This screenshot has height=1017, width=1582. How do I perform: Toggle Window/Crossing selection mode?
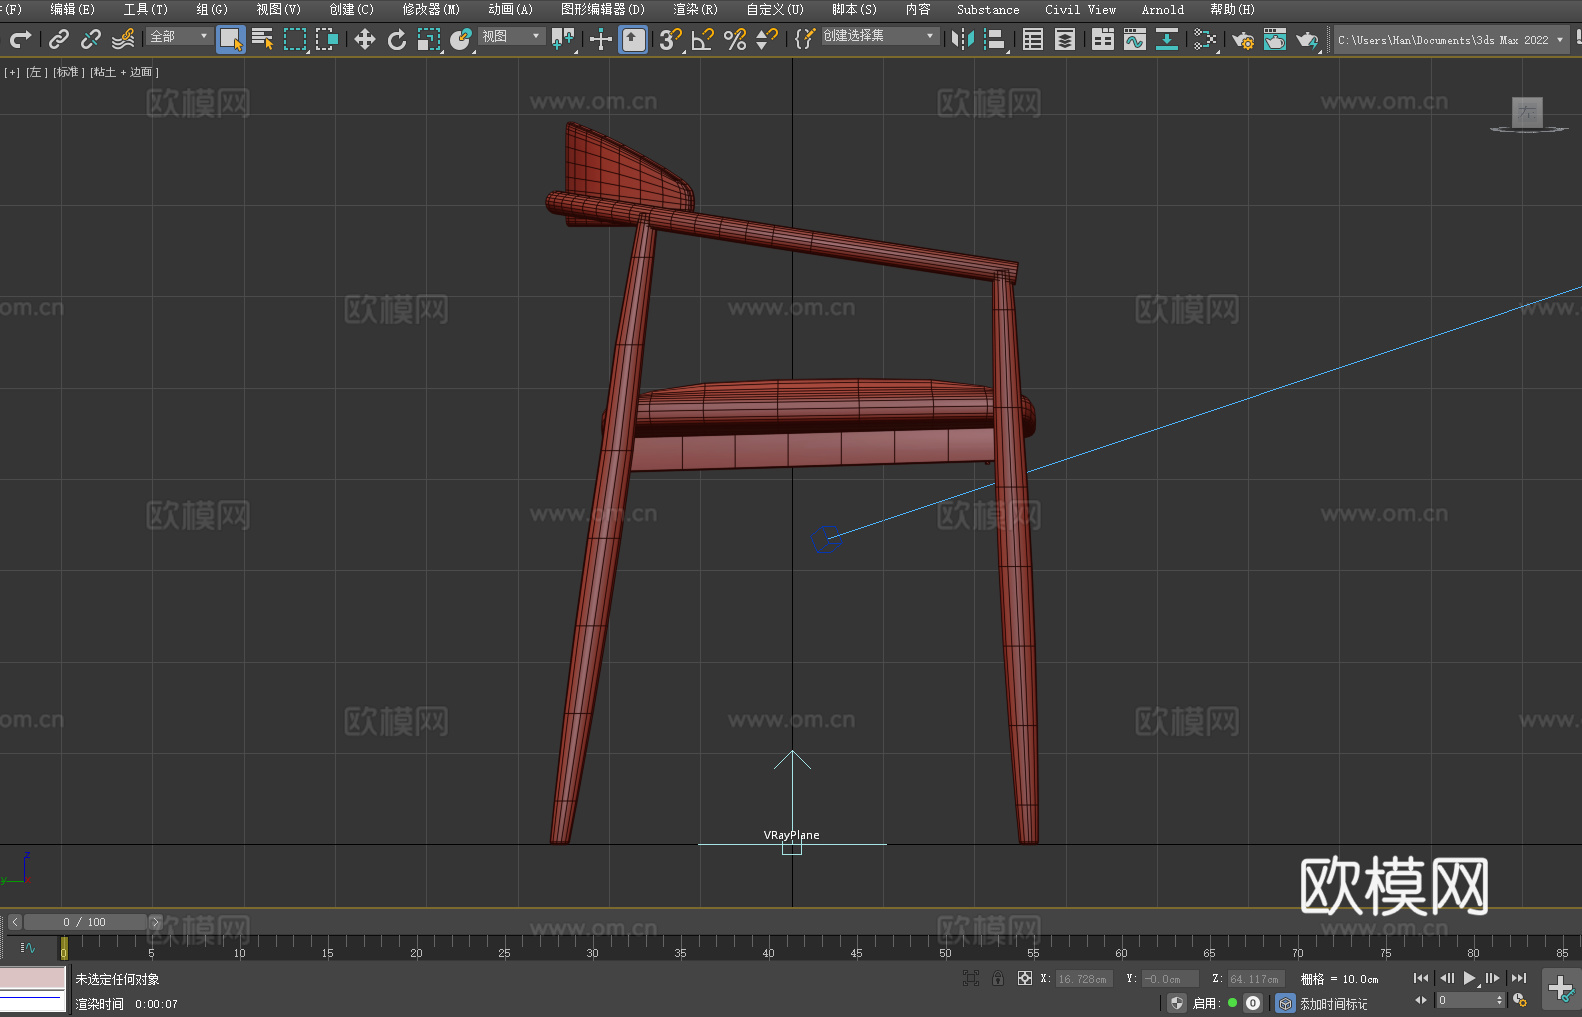point(327,39)
